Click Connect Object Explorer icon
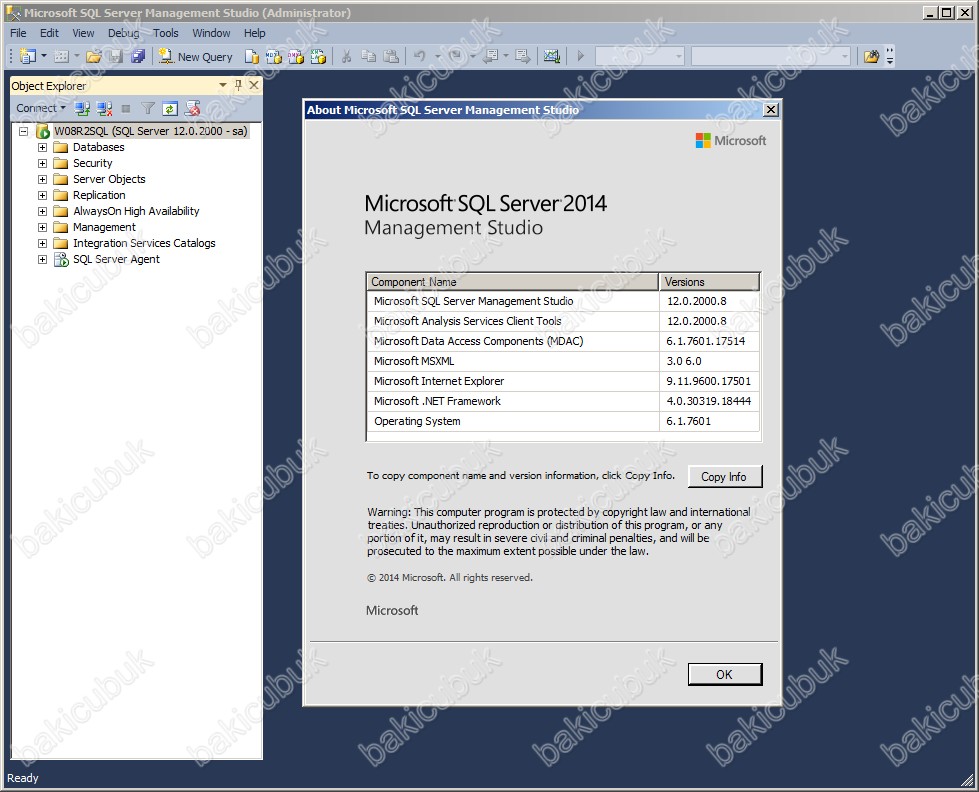Screen dimensions: 979x792 point(82,109)
